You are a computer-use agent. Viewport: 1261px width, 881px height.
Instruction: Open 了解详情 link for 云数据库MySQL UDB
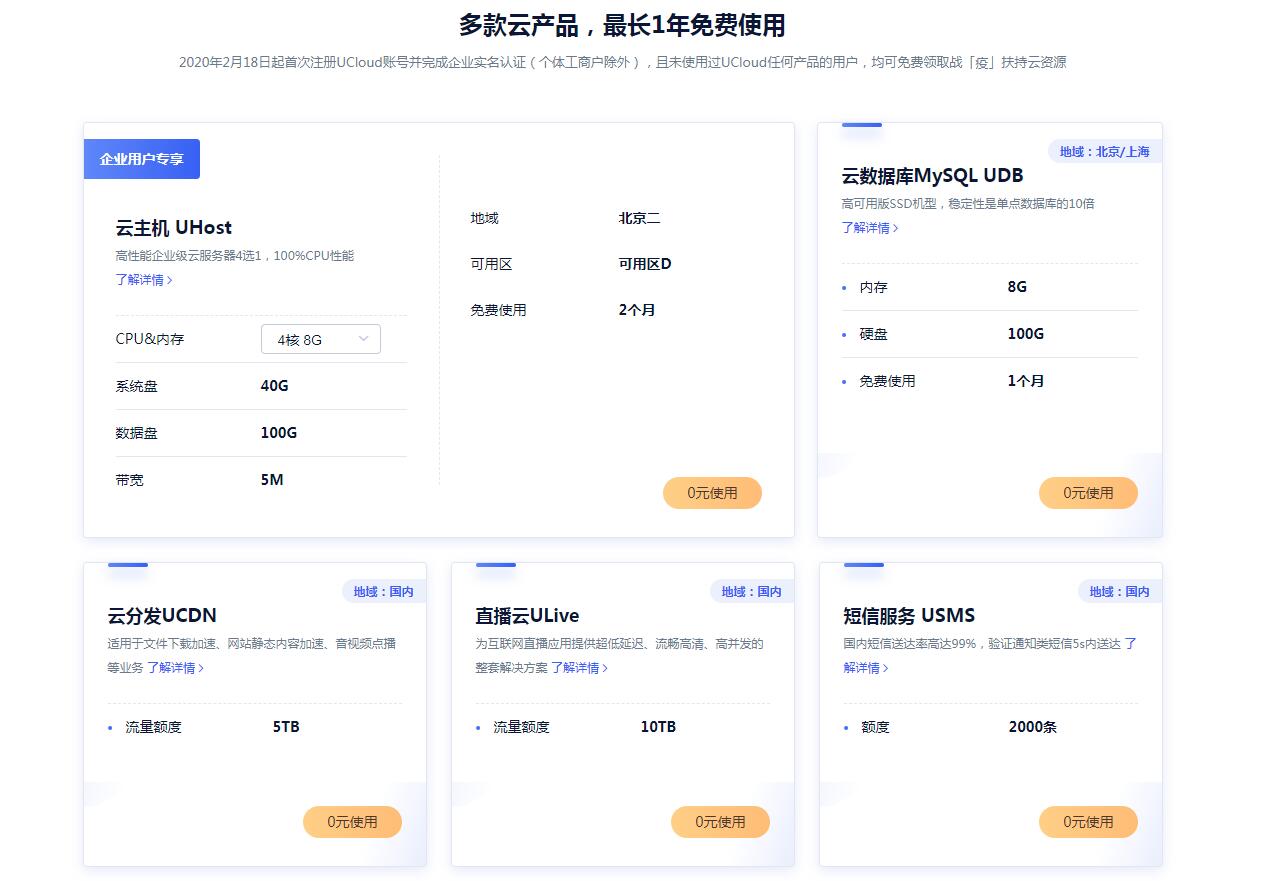(866, 228)
